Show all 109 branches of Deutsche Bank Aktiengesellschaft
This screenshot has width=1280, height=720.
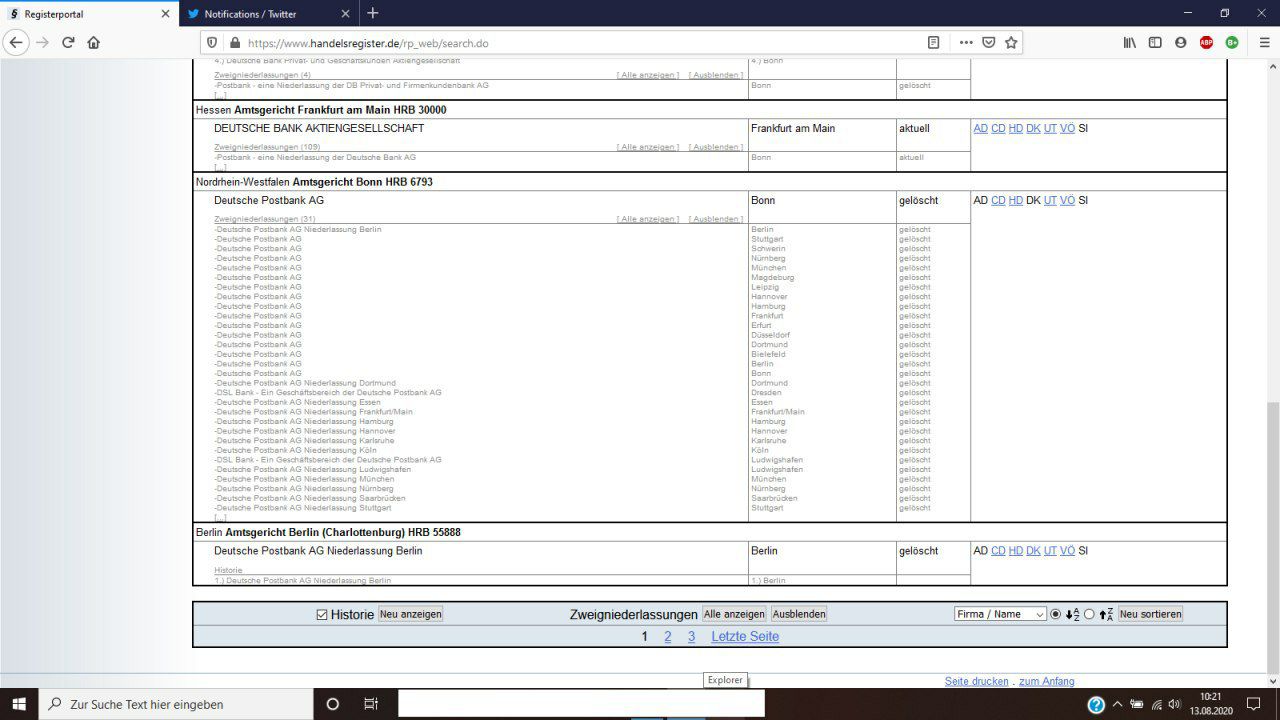coord(648,147)
